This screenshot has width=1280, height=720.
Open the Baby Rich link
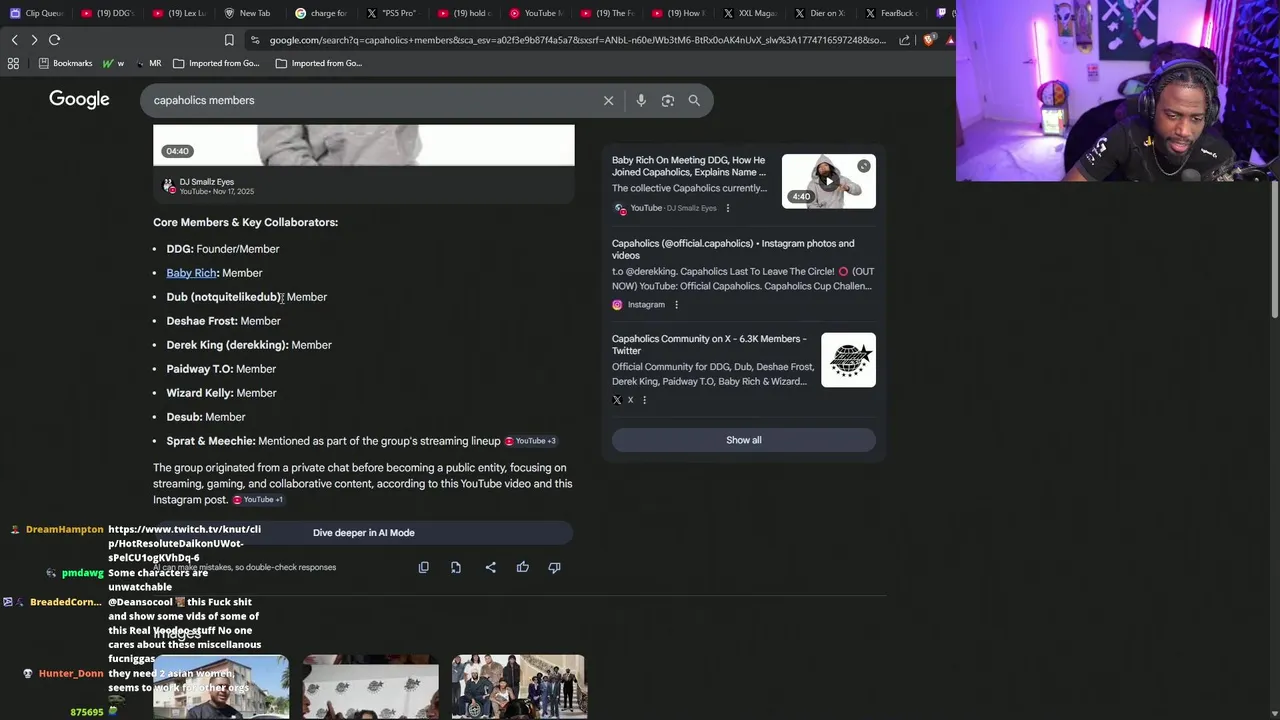tap(191, 273)
